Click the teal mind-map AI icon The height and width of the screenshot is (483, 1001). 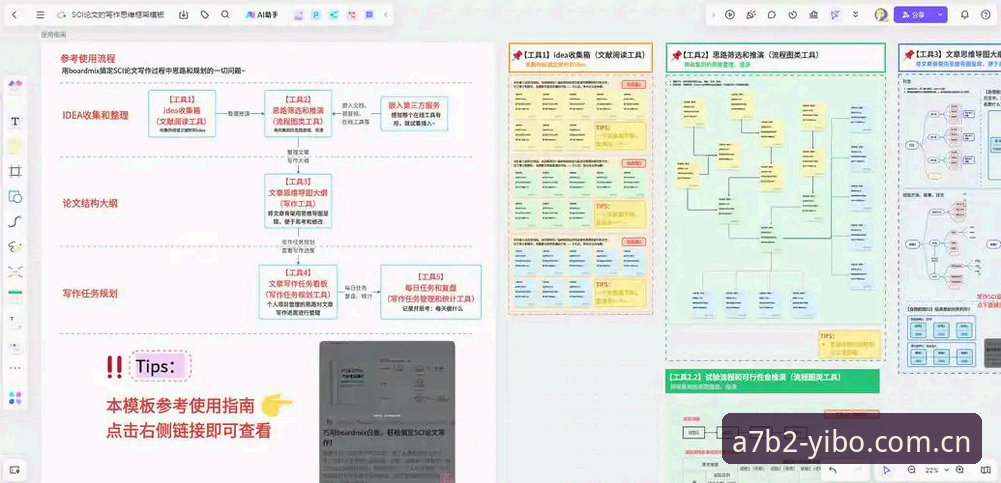(x=334, y=15)
